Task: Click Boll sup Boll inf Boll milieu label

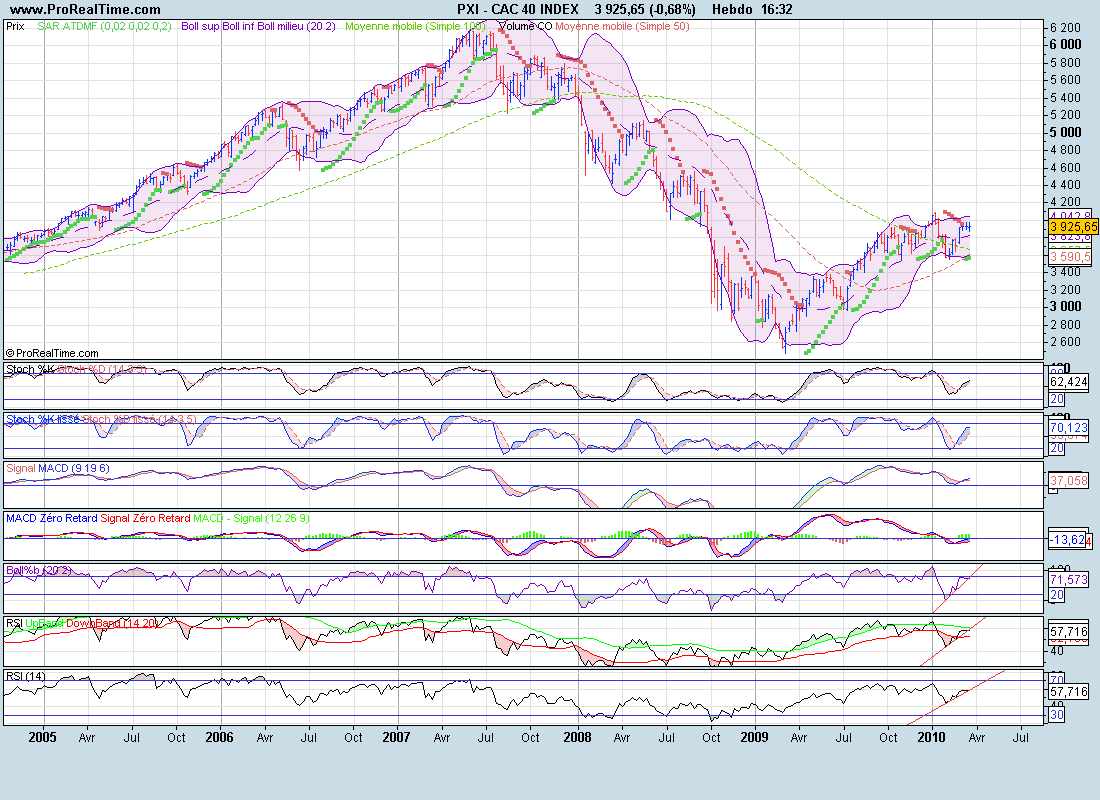Action: pyautogui.click(x=258, y=27)
